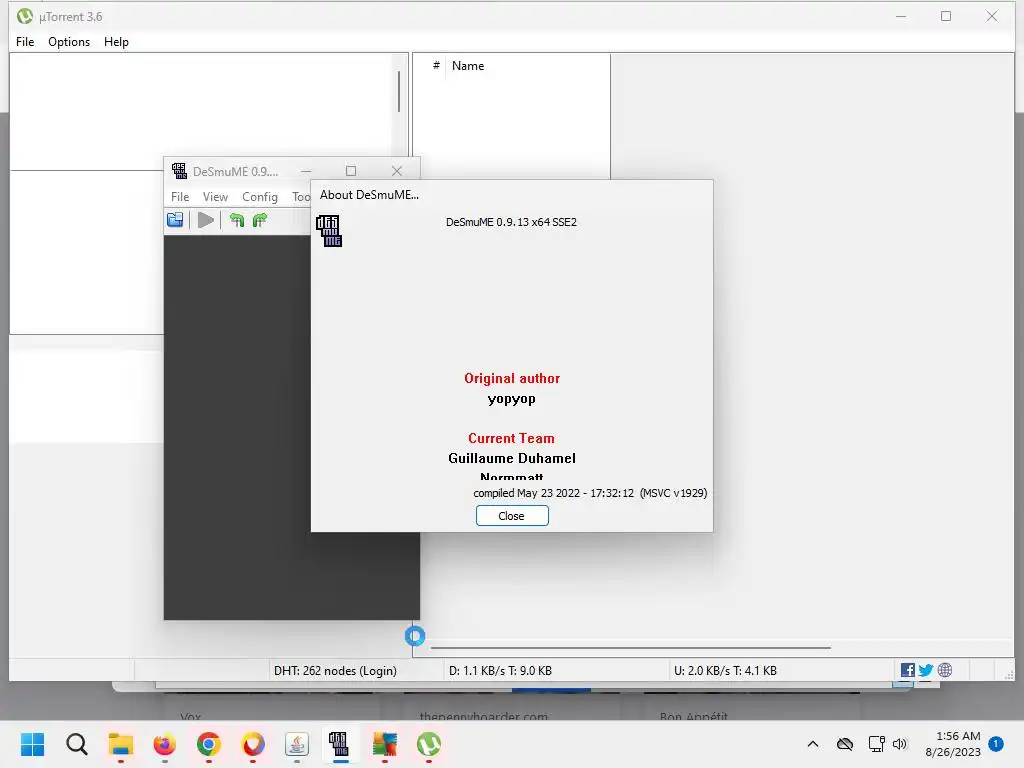Click the horizontal scrollbar under the torrent list
Screen dimensions: 1024x768
click(x=631, y=648)
